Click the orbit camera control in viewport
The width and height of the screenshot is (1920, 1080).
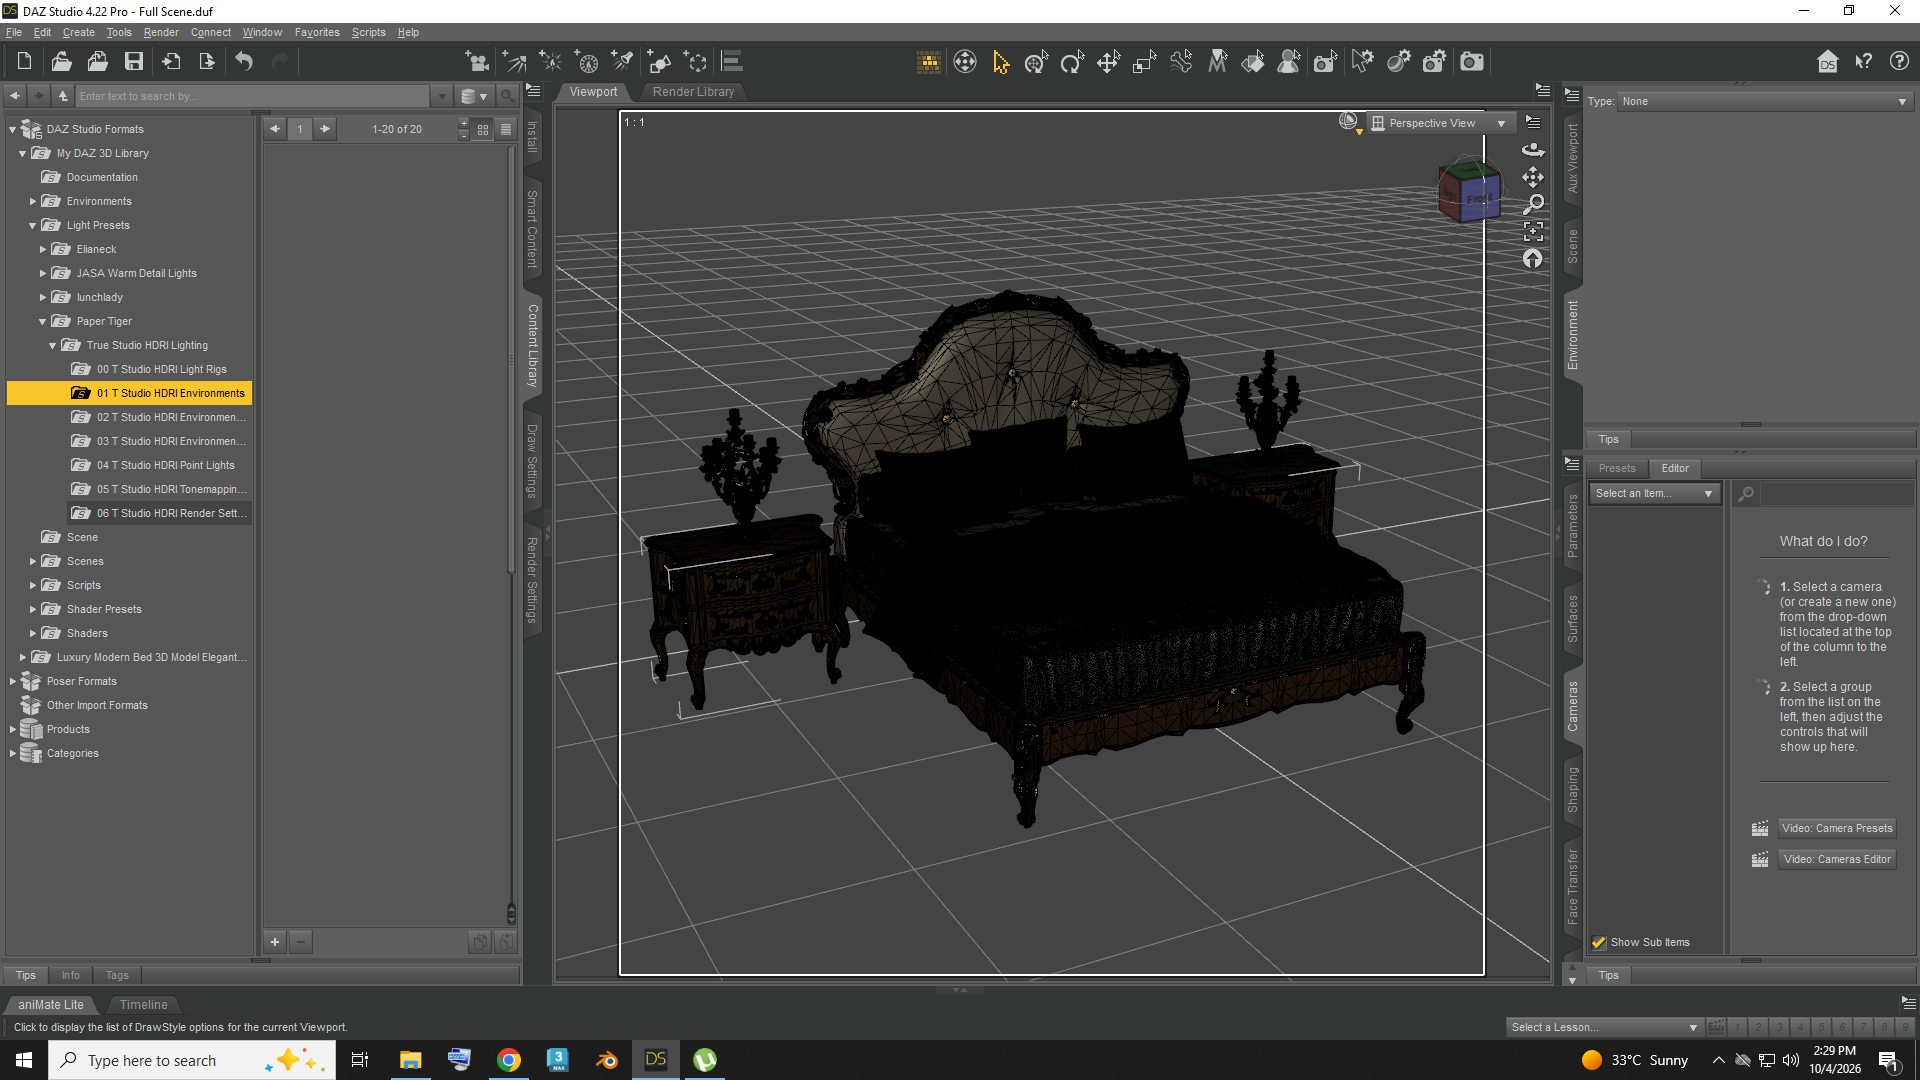(x=1533, y=149)
